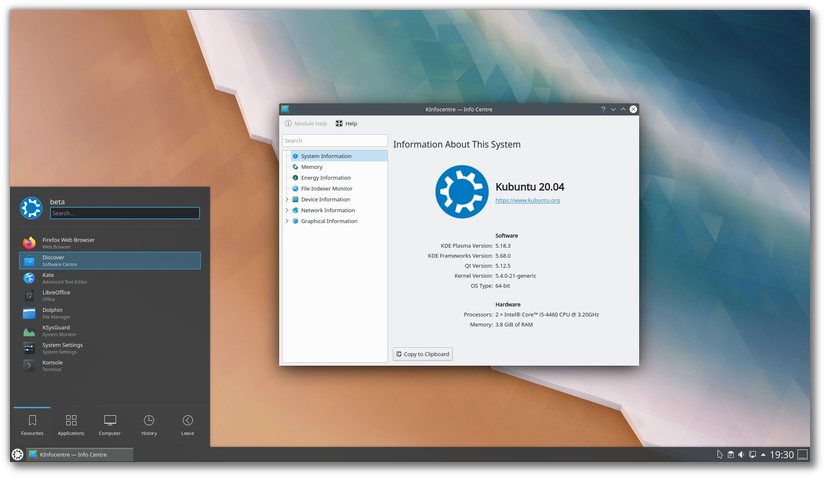Open LibreOffice from favourites list
The height and width of the screenshot is (478, 826).
pyautogui.click(x=56, y=295)
